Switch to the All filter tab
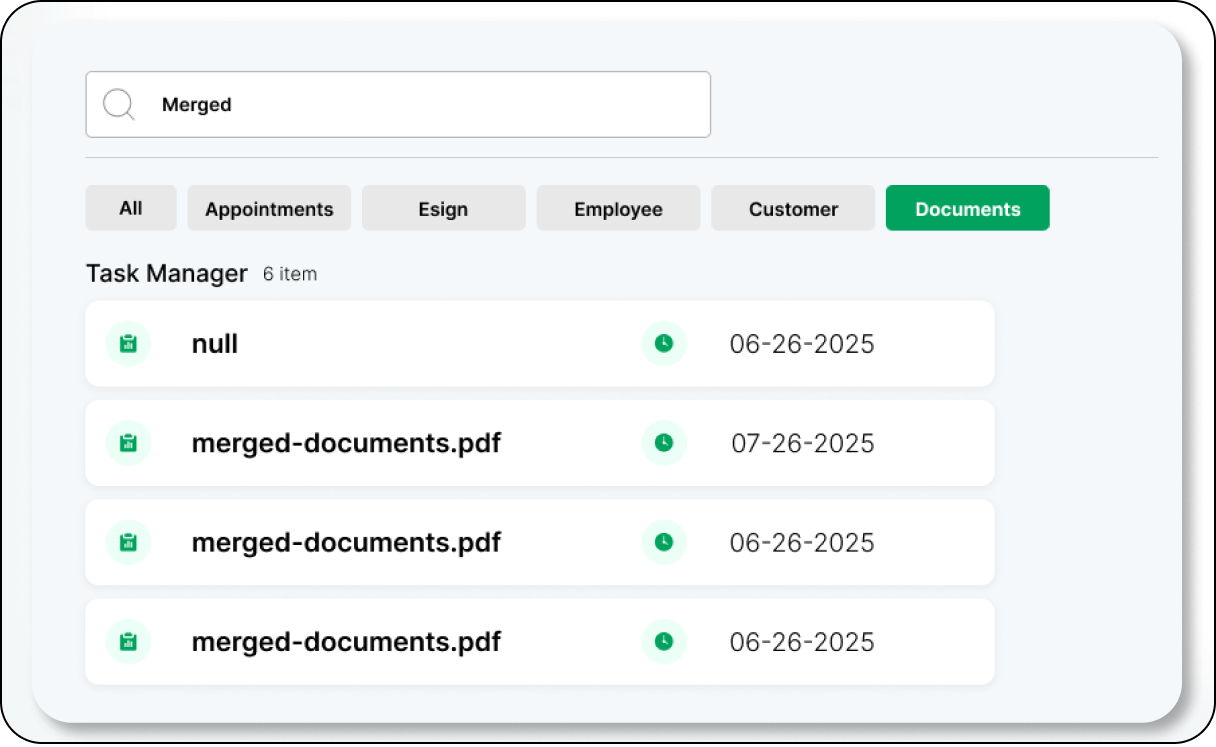This screenshot has height=747, width=1216. tap(131, 208)
